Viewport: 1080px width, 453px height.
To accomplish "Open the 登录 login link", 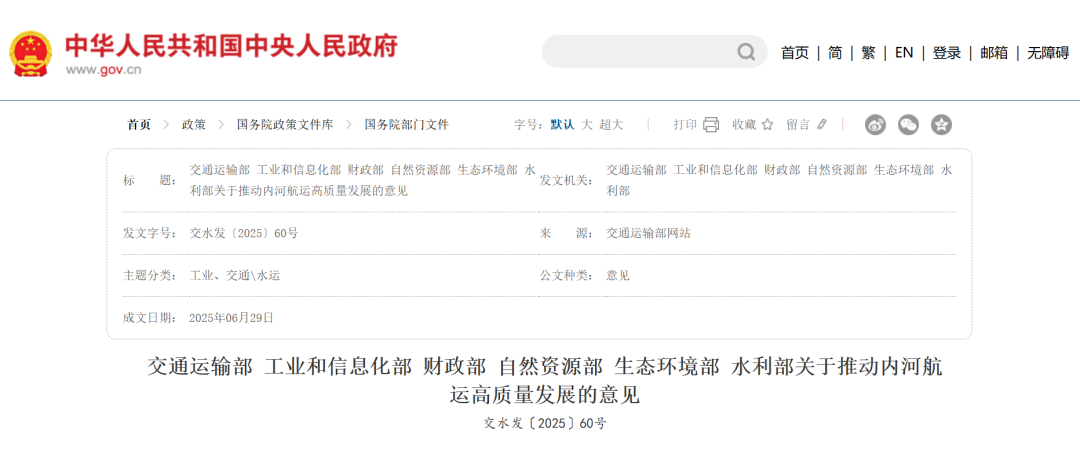I will pos(946,53).
